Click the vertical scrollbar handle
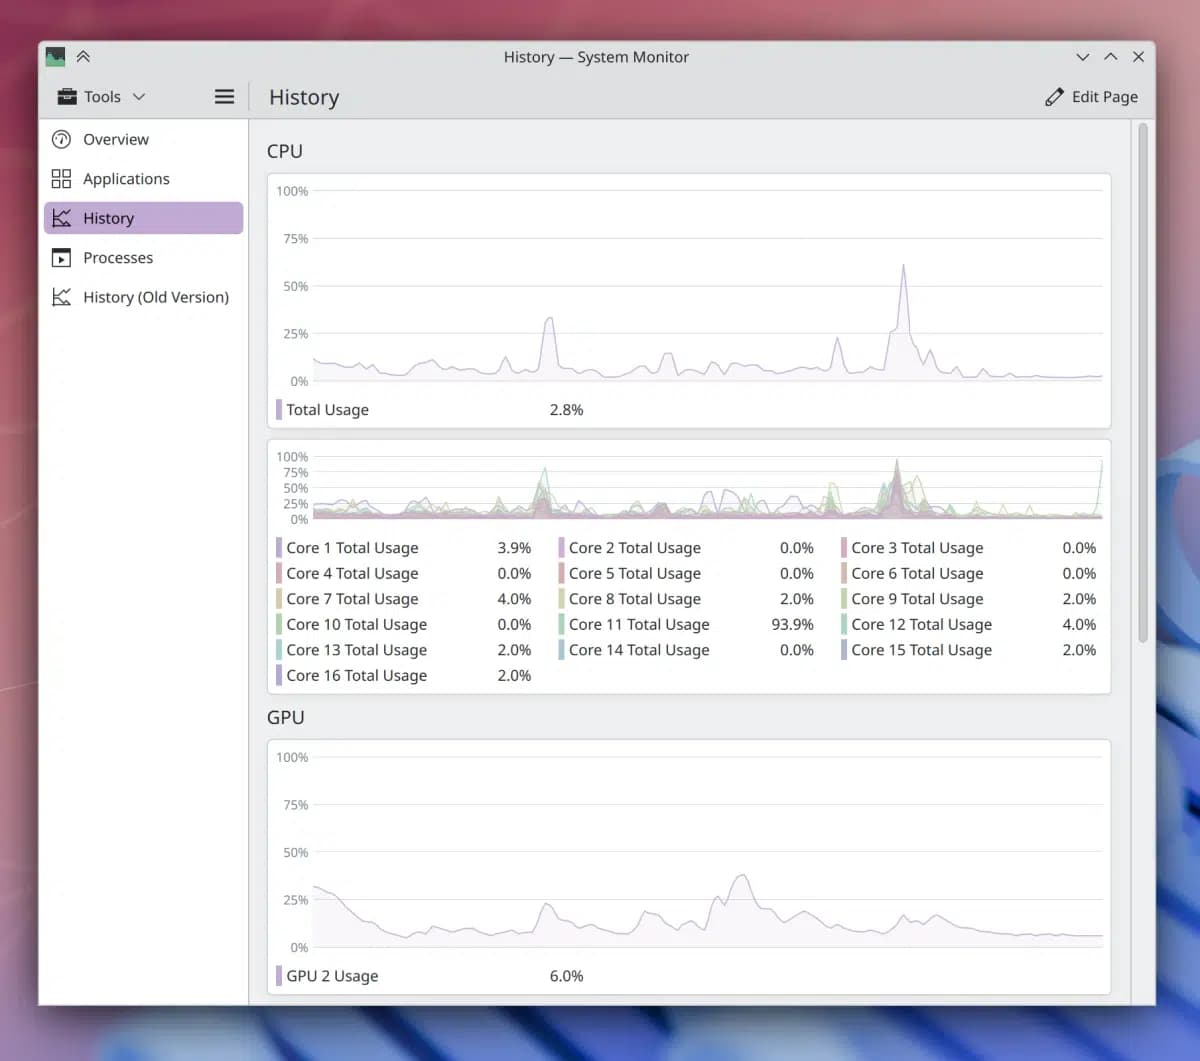 pyautogui.click(x=1143, y=382)
